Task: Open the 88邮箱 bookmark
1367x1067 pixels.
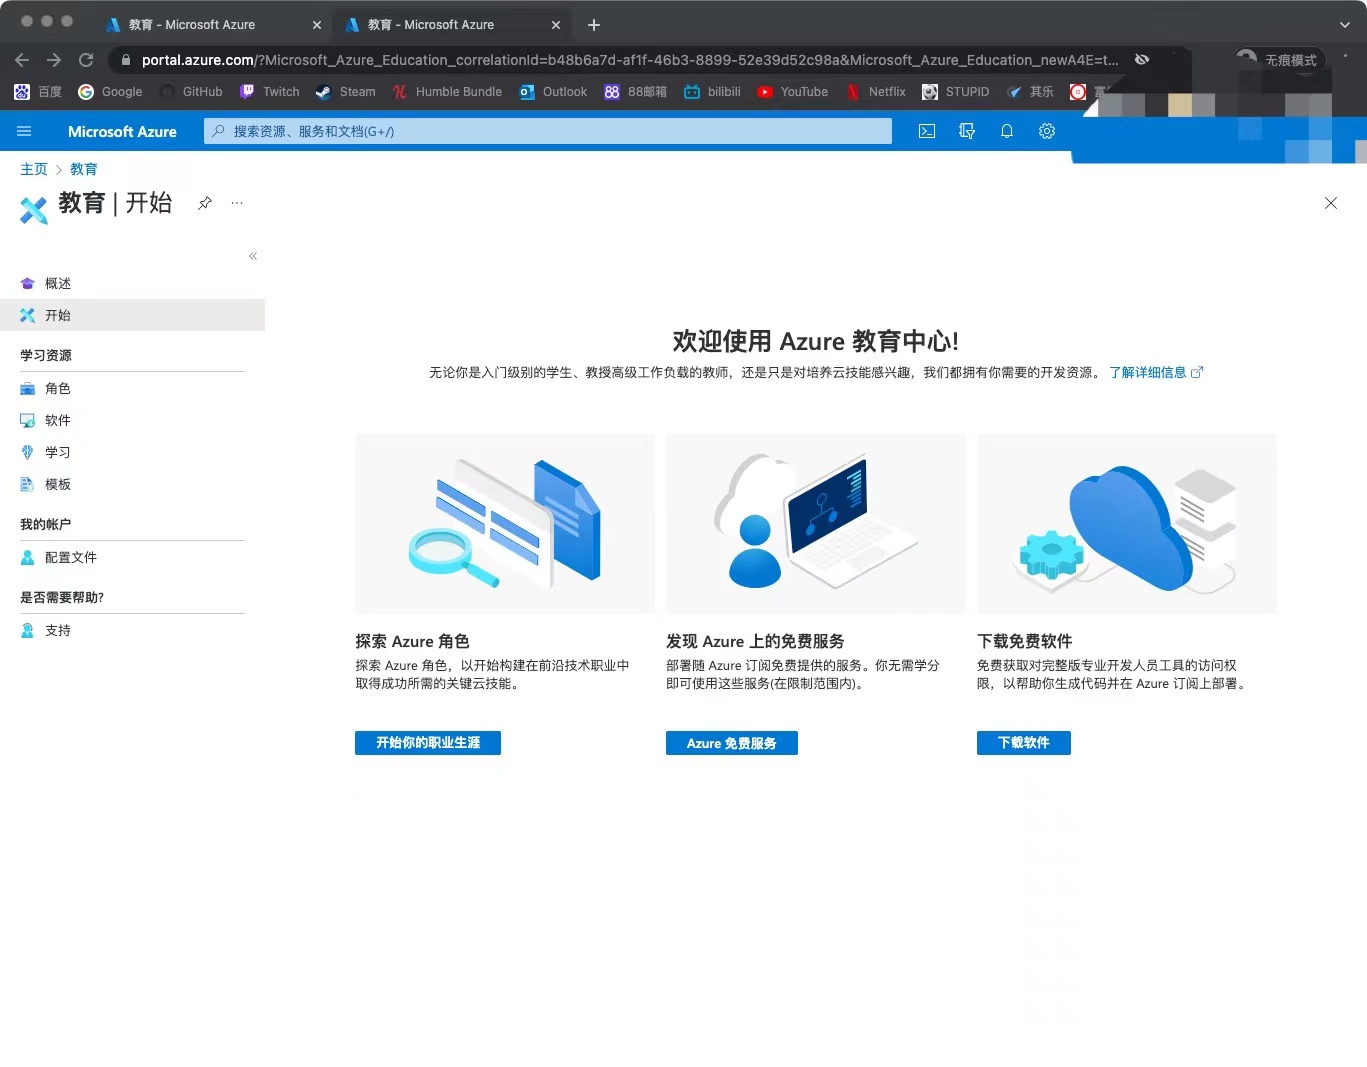Action: point(636,92)
